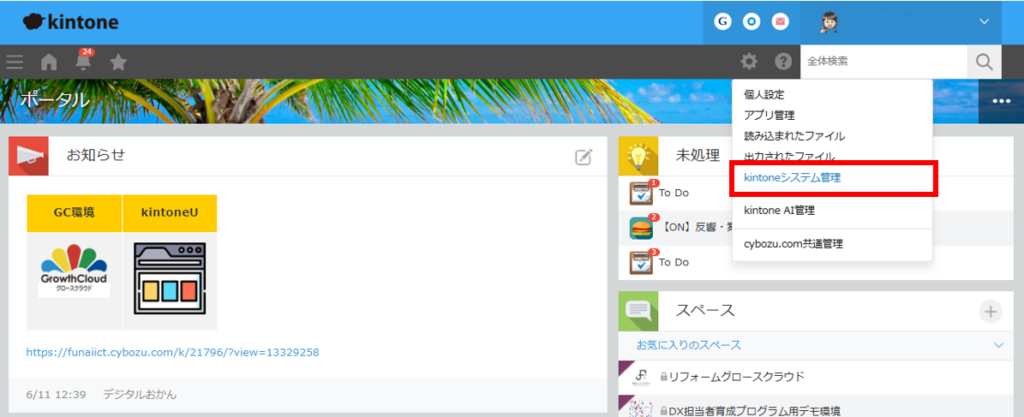The image size is (1024, 417).
Task: Open the mail envelope icon in header
Action: (x=781, y=21)
